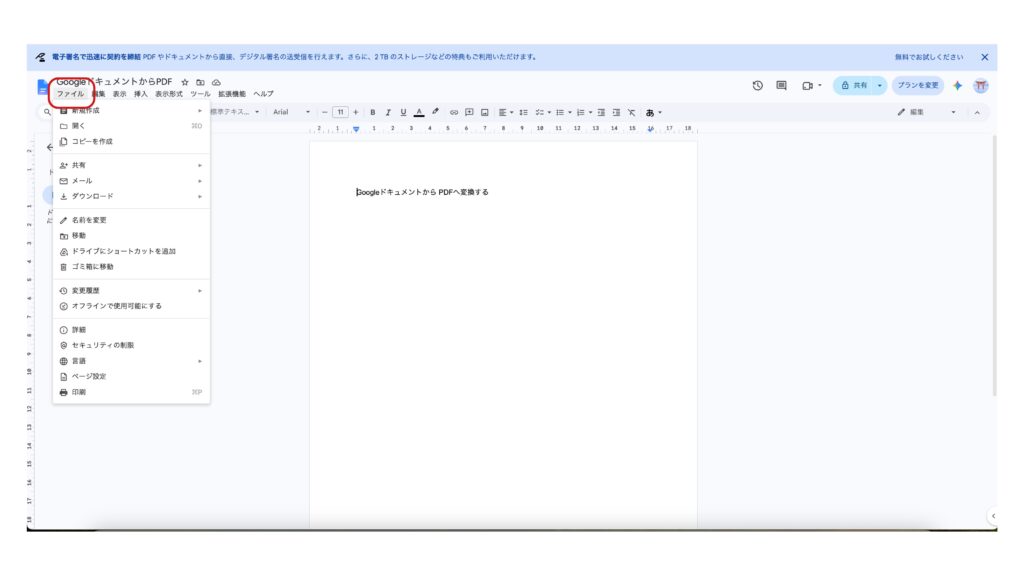
Task: Increase the indent
Action: pyautogui.click(x=616, y=112)
